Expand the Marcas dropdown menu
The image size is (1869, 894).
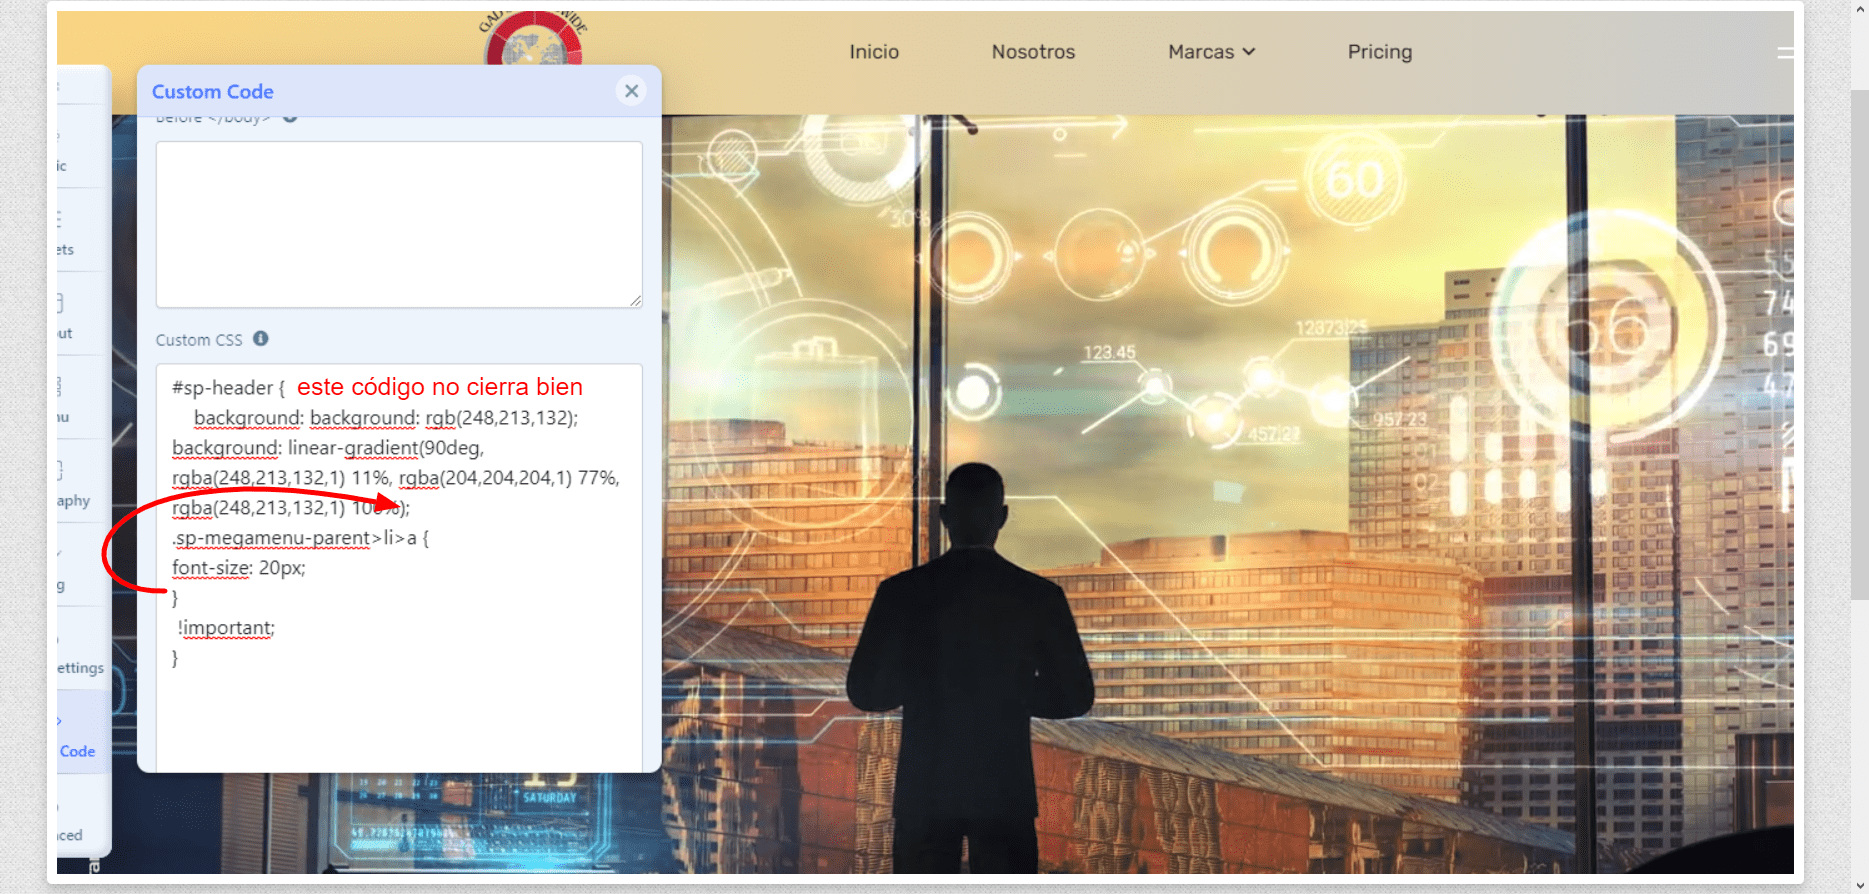(x=1211, y=52)
